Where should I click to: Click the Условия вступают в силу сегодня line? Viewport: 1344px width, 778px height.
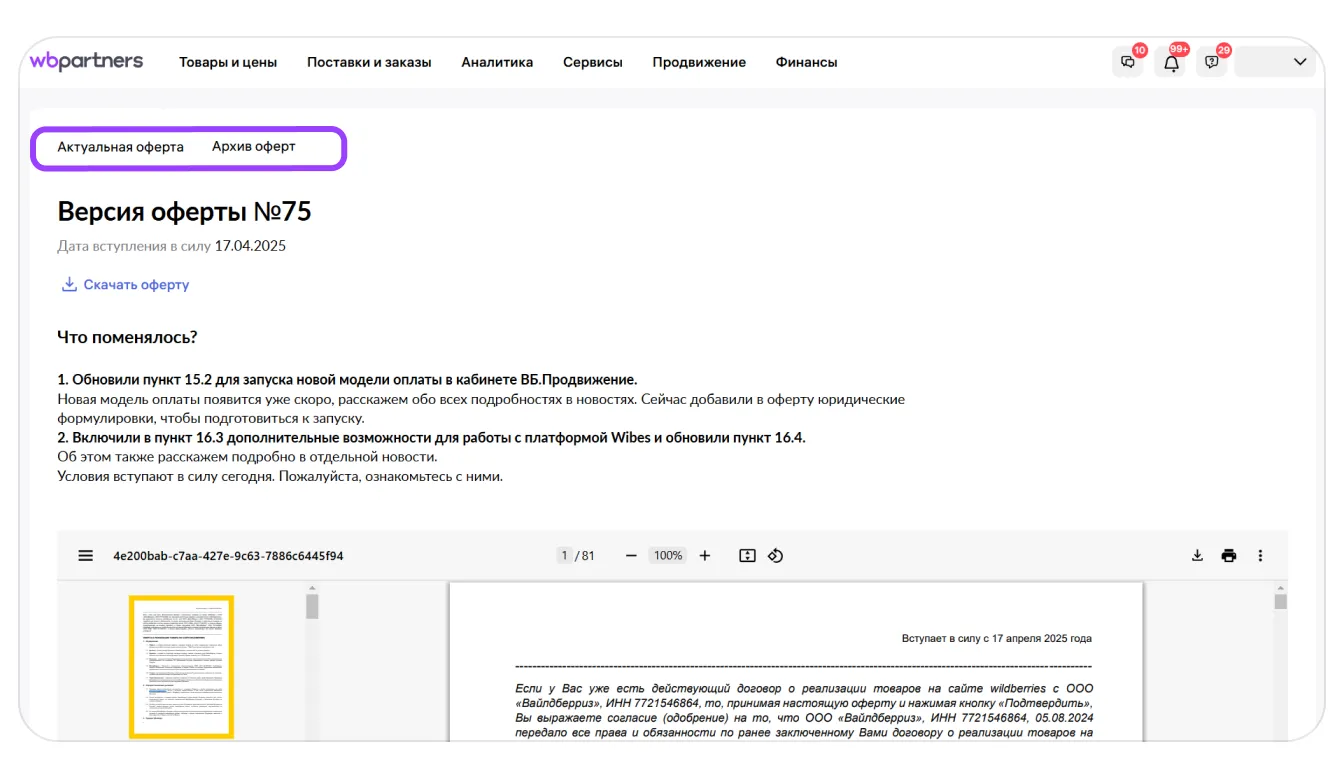pyautogui.click(x=280, y=477)
